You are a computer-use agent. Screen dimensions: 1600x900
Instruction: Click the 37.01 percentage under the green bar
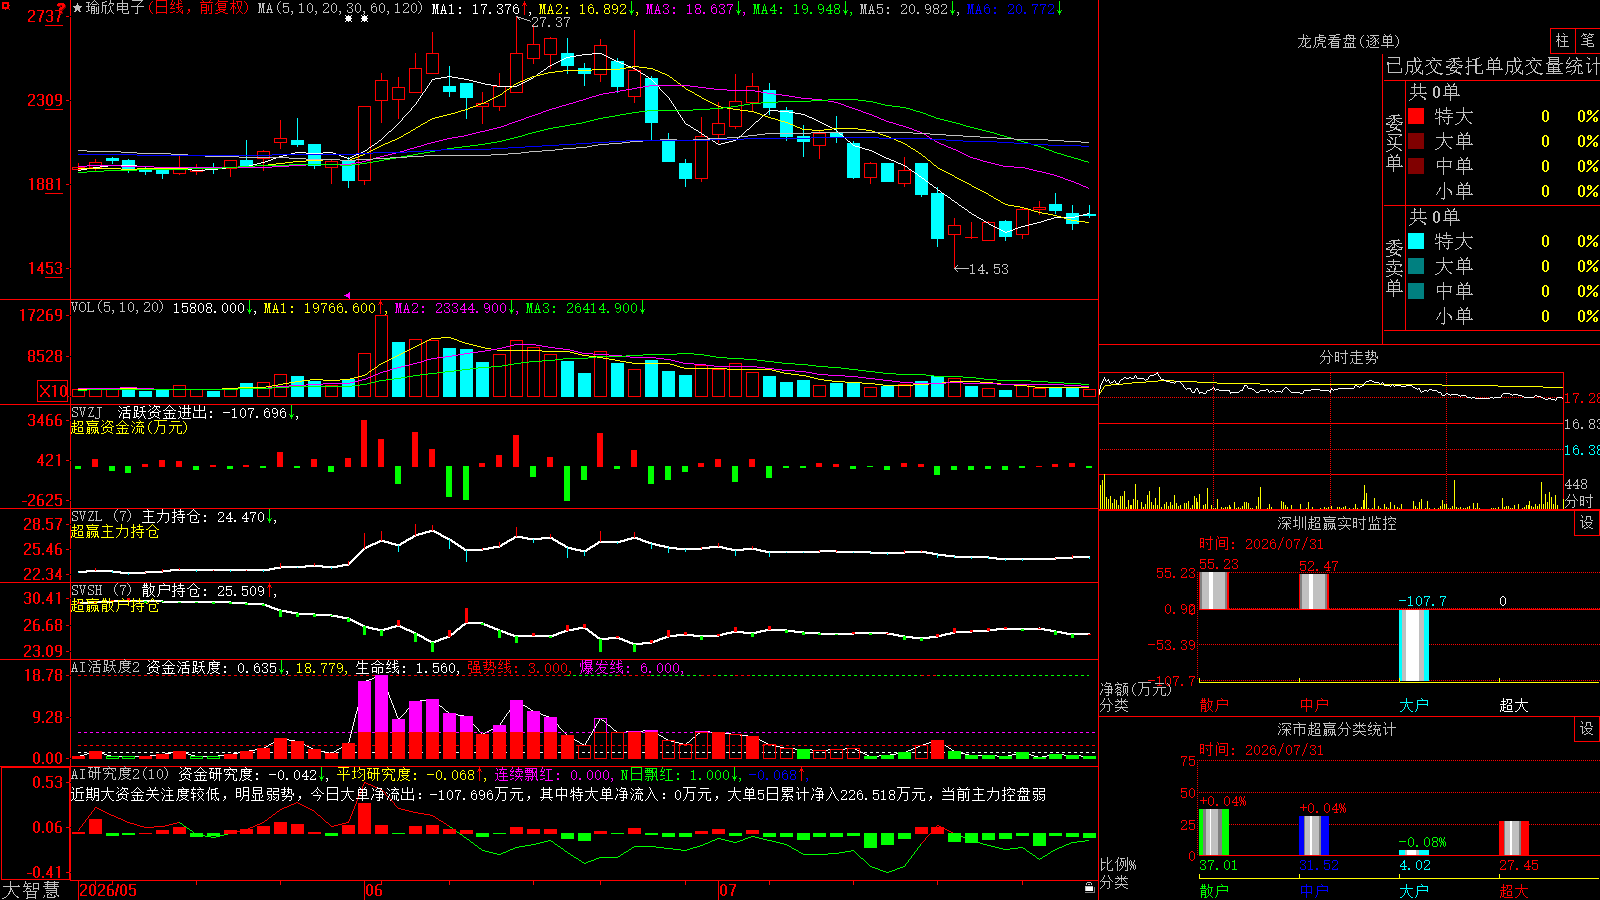tap(1218, 865)
